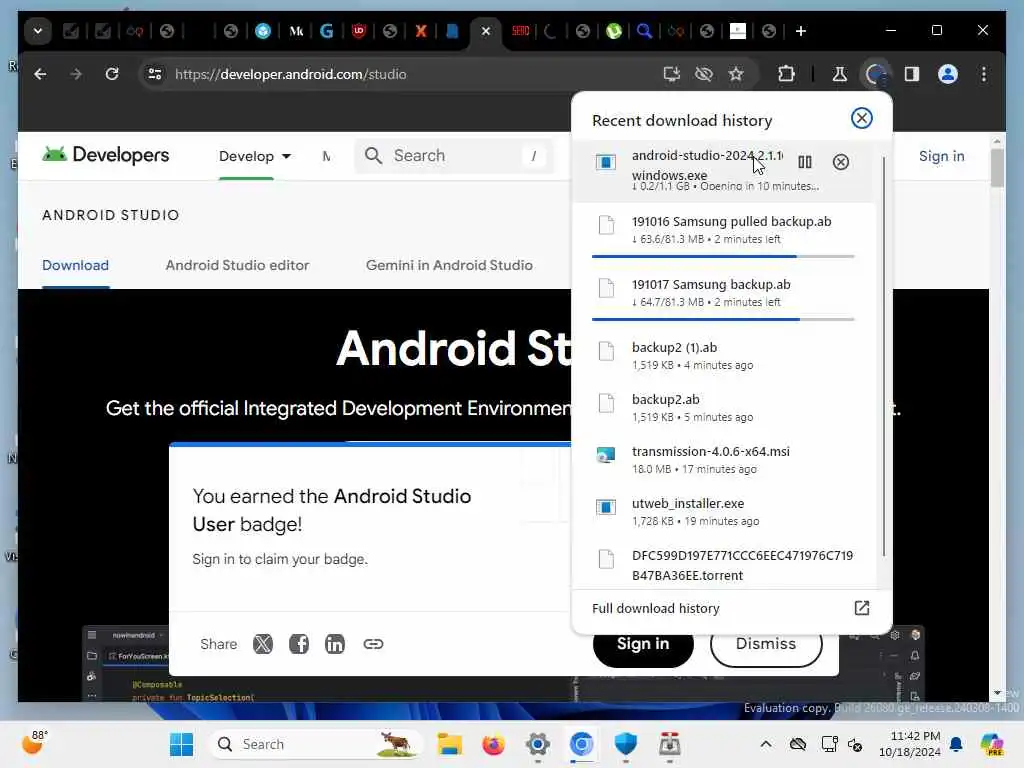Switch to the Medium tab
The image size is (1024, 768).
point(296,31)
